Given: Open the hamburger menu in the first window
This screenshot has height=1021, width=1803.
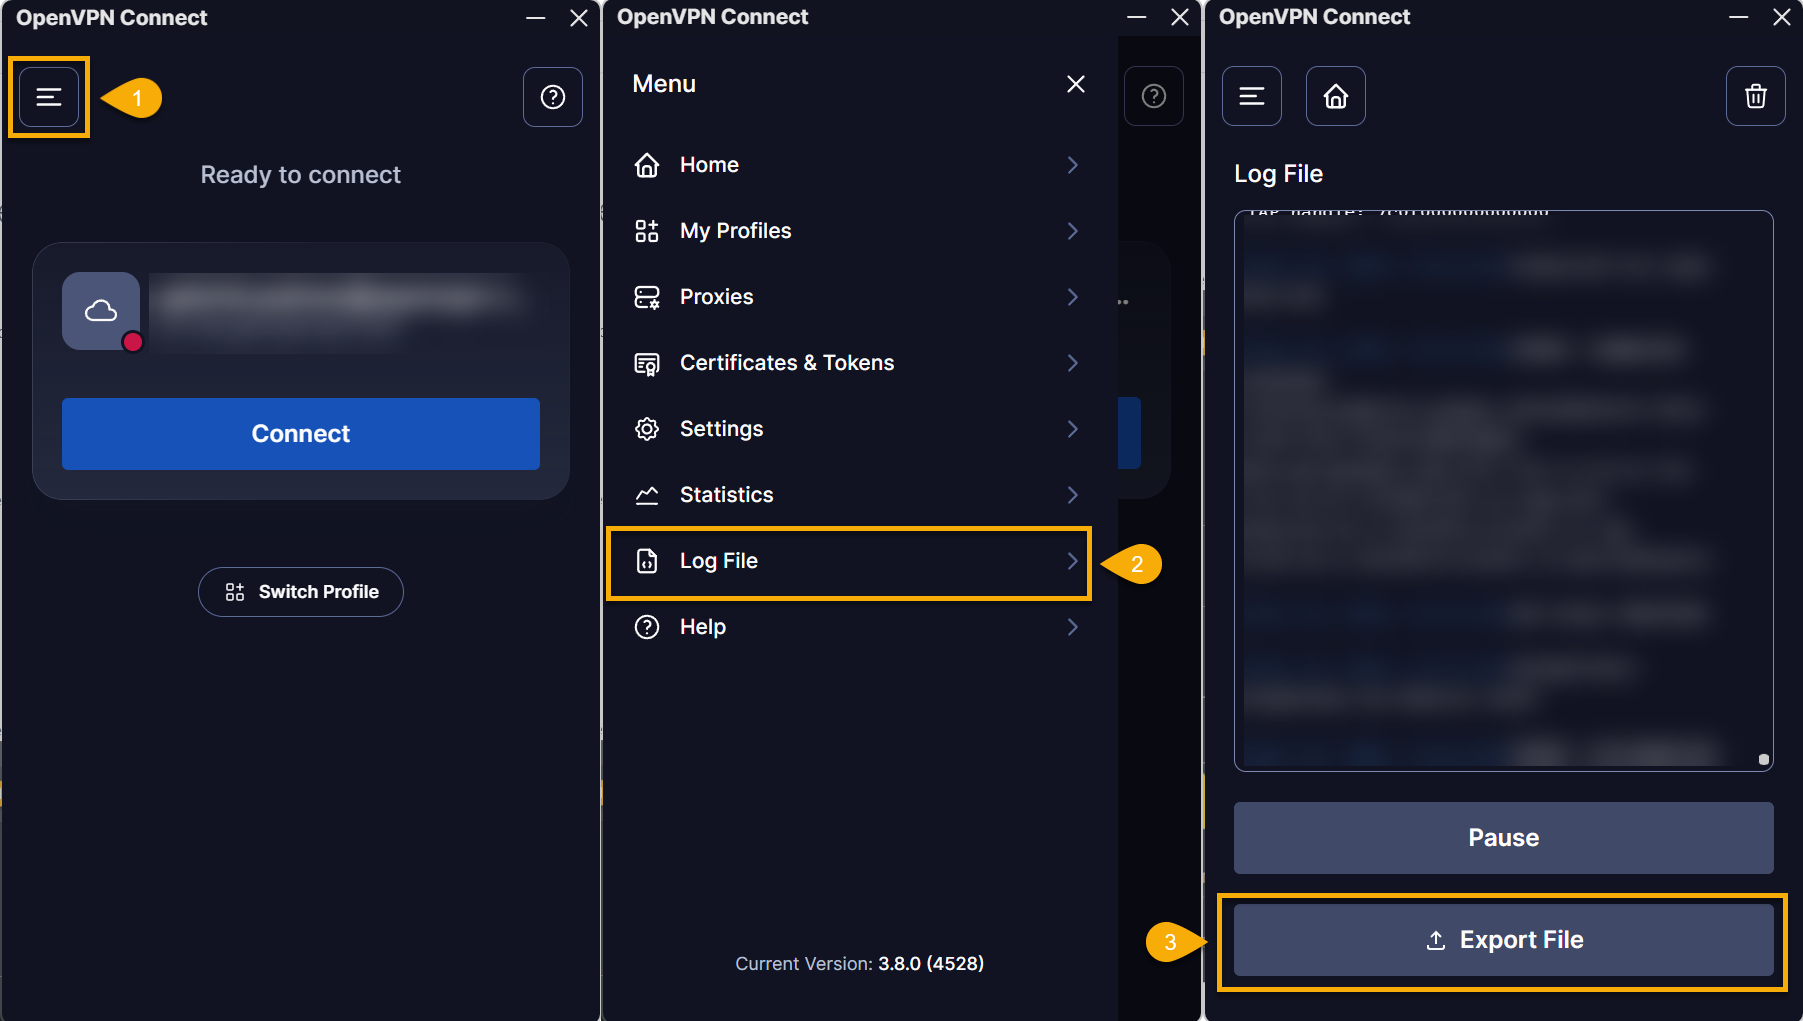Looking at the screenshot, I should point(48,97).
